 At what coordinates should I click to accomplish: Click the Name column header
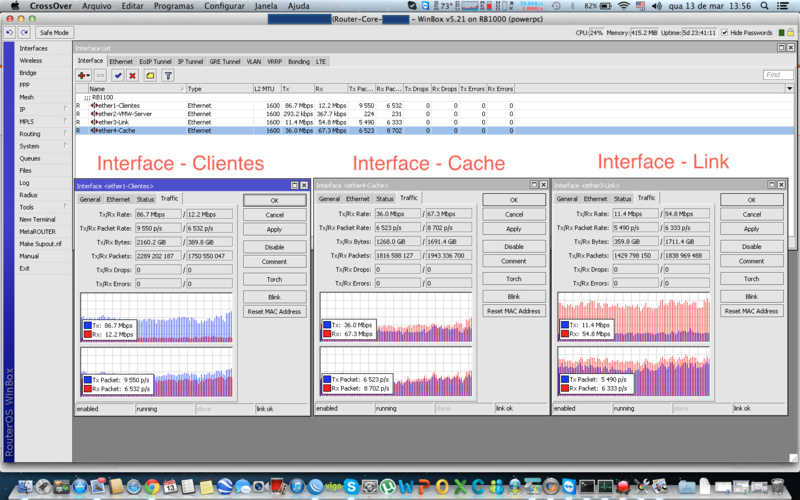click(x=137, y=88)
